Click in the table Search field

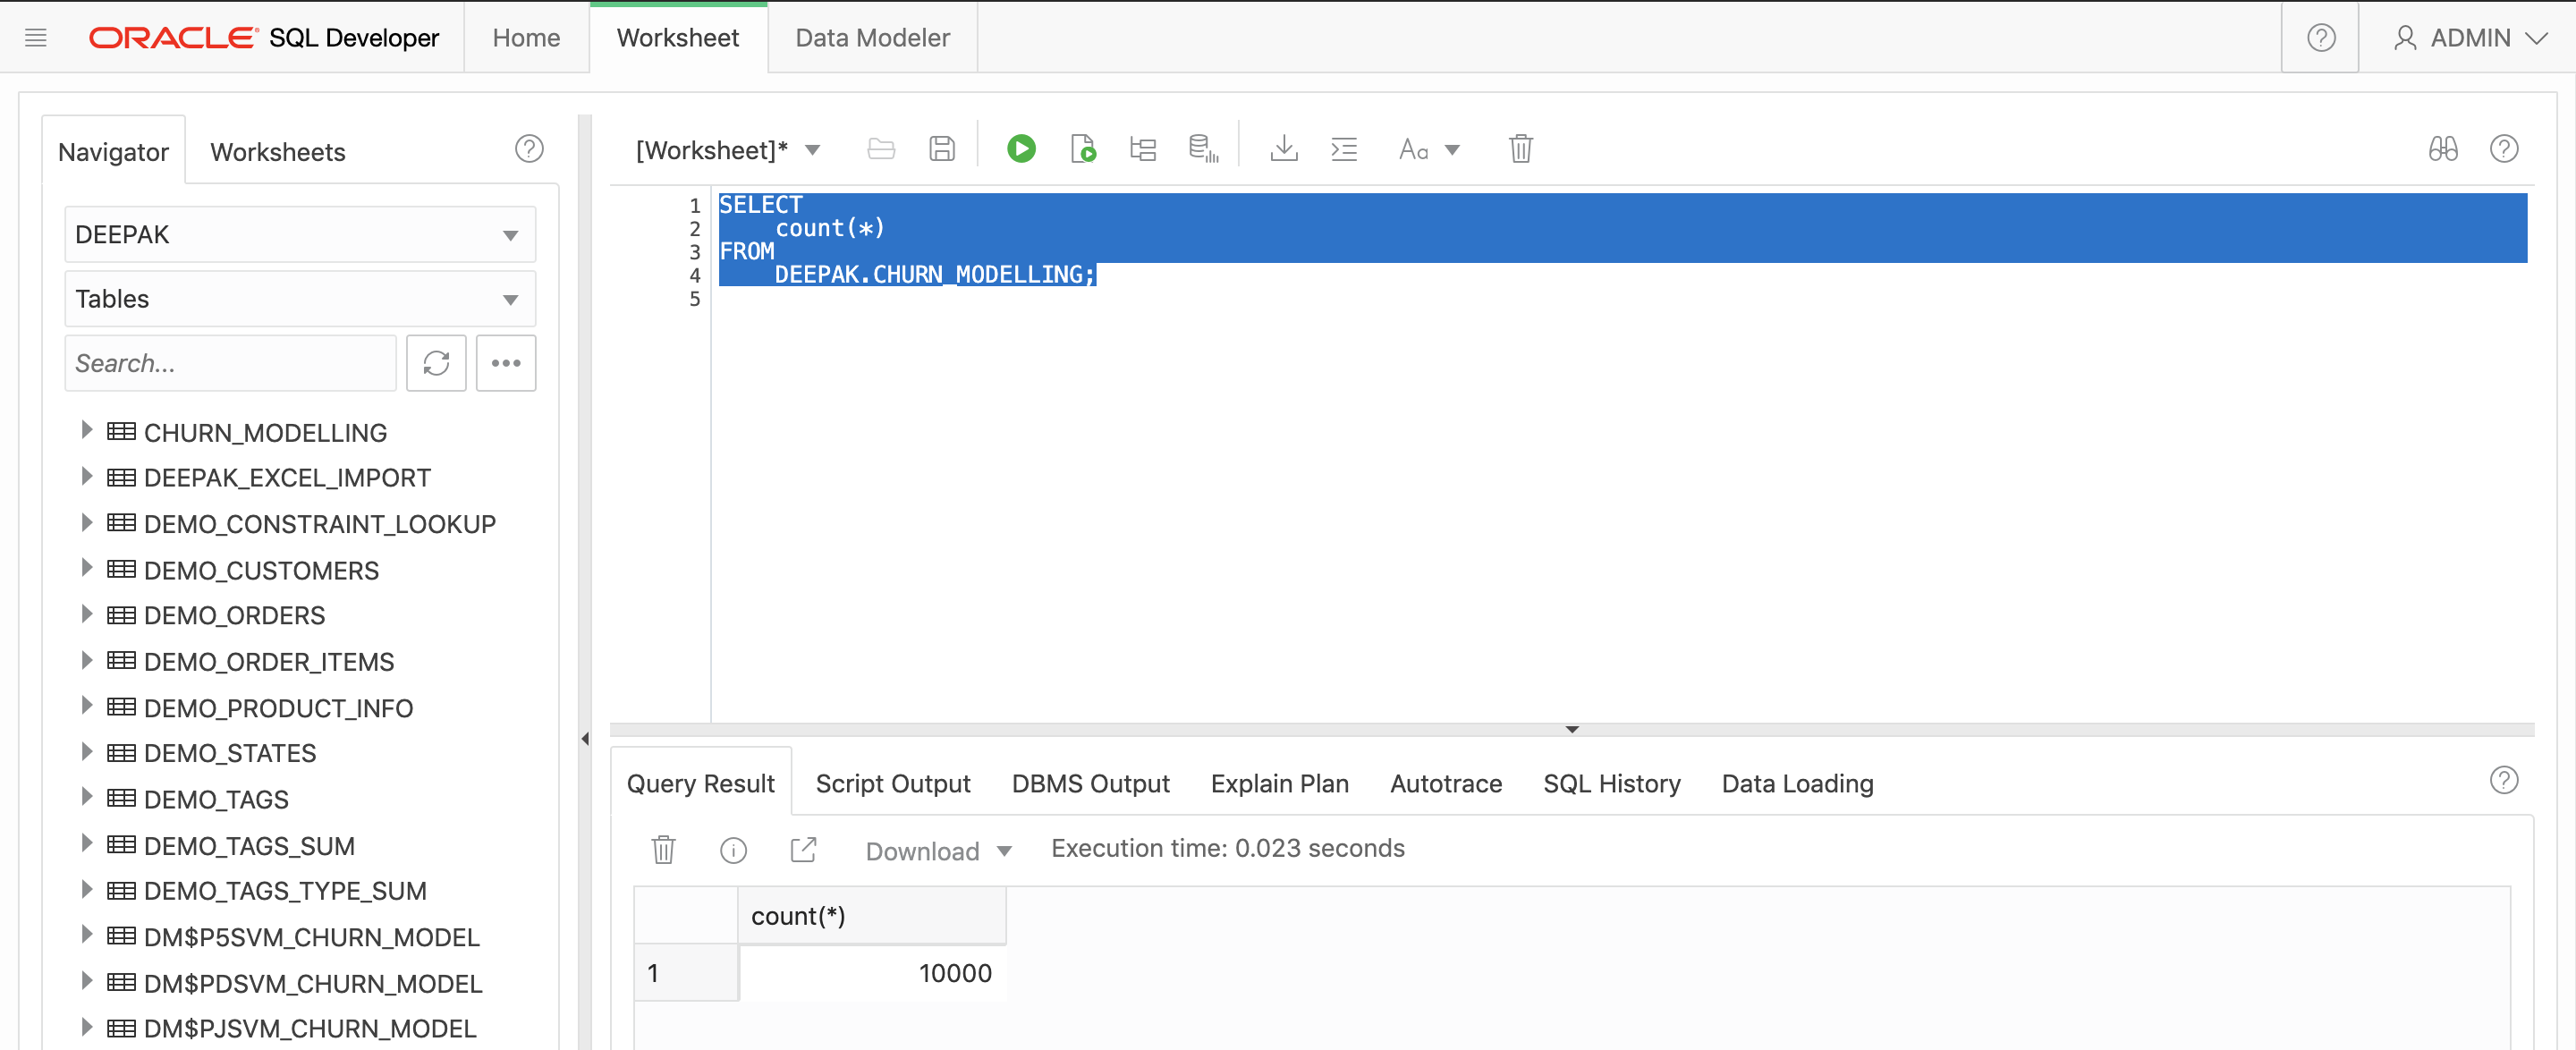click(230, 363)
